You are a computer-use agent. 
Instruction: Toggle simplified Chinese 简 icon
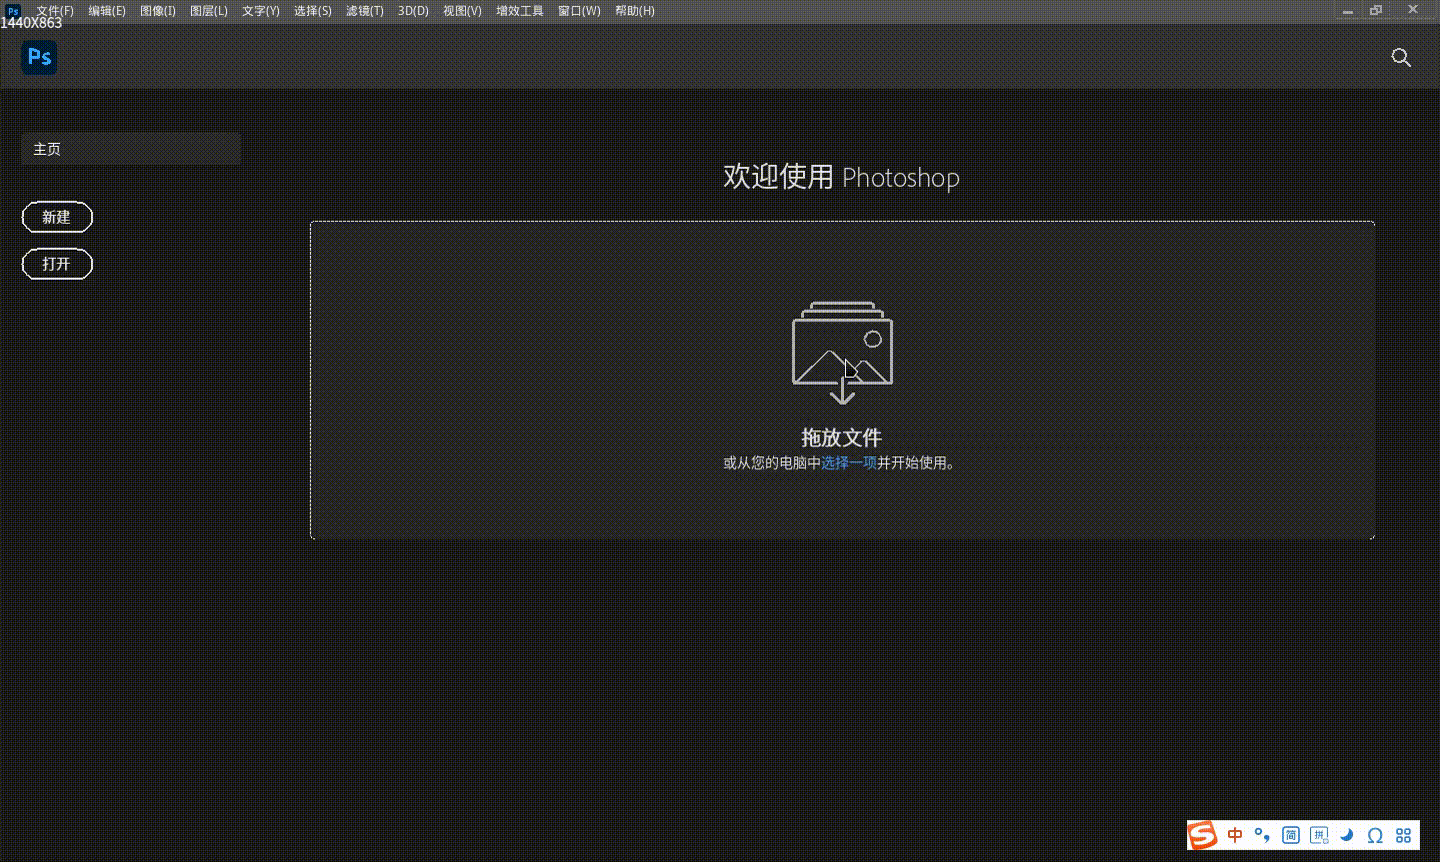pos(1290,835)
